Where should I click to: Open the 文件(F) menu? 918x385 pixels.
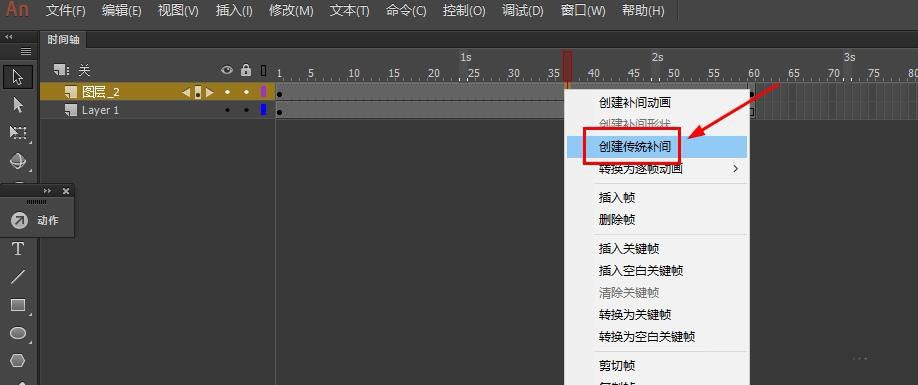click(x=66, y=11)
